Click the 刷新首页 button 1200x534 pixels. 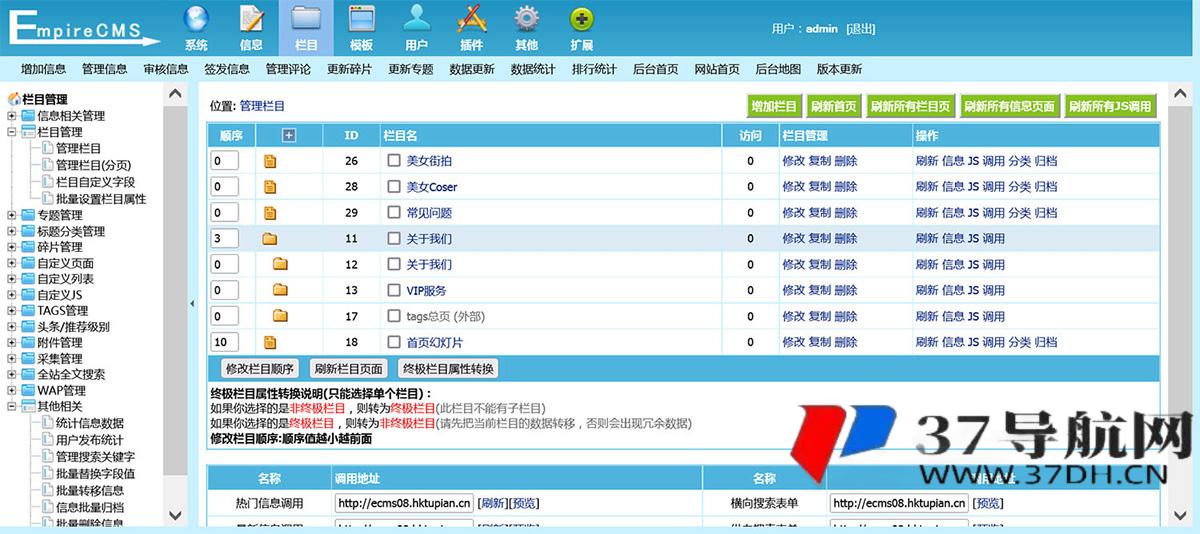click(x=834, y=106)
